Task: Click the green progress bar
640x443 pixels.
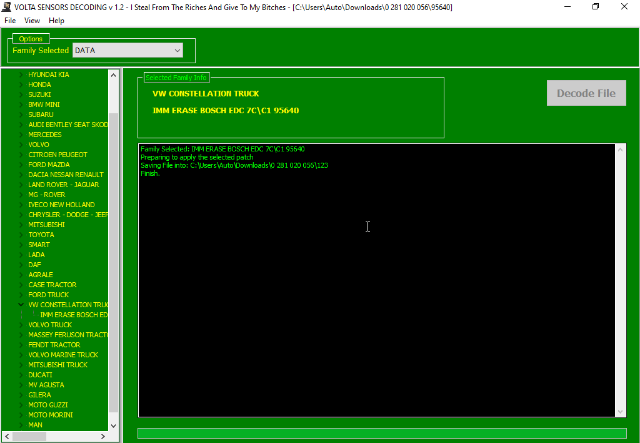Action: [x=382, y=433]
